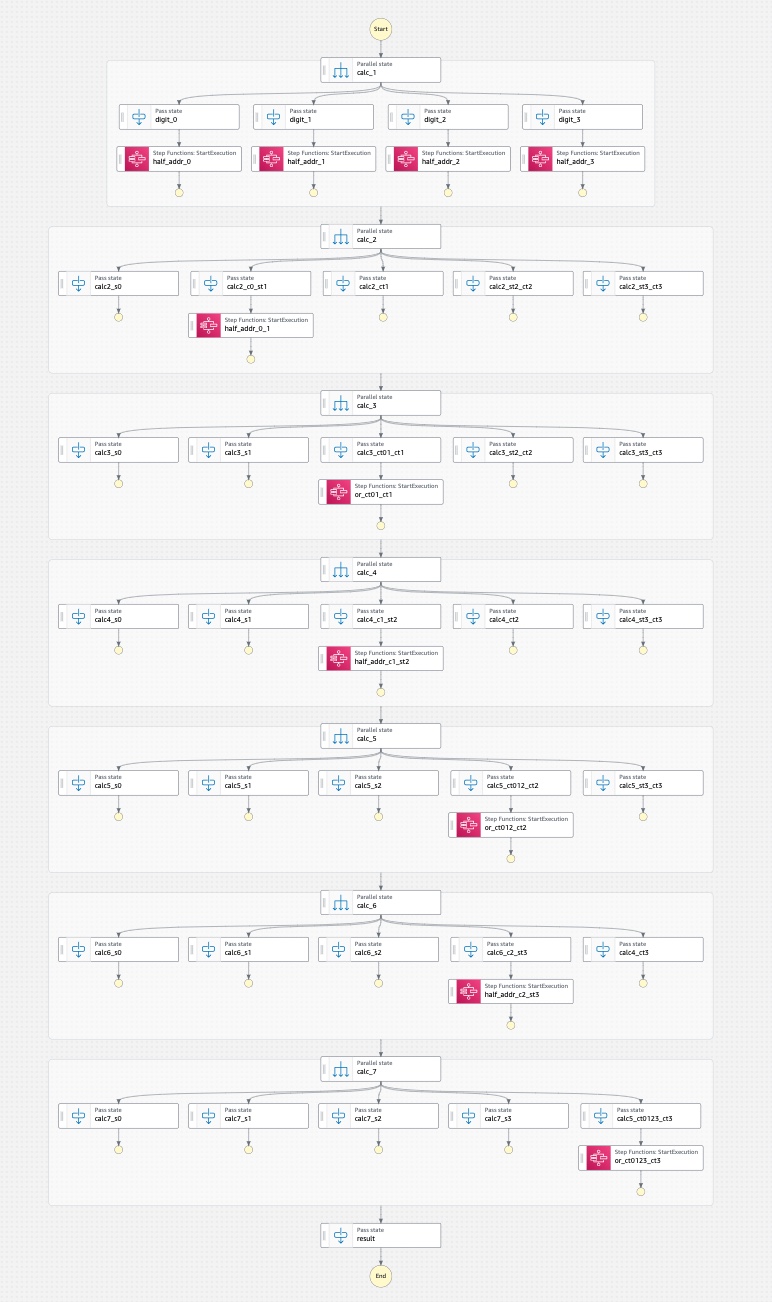Click the End node
This screenshot has width=772, height=1302.
point(380,1275)
